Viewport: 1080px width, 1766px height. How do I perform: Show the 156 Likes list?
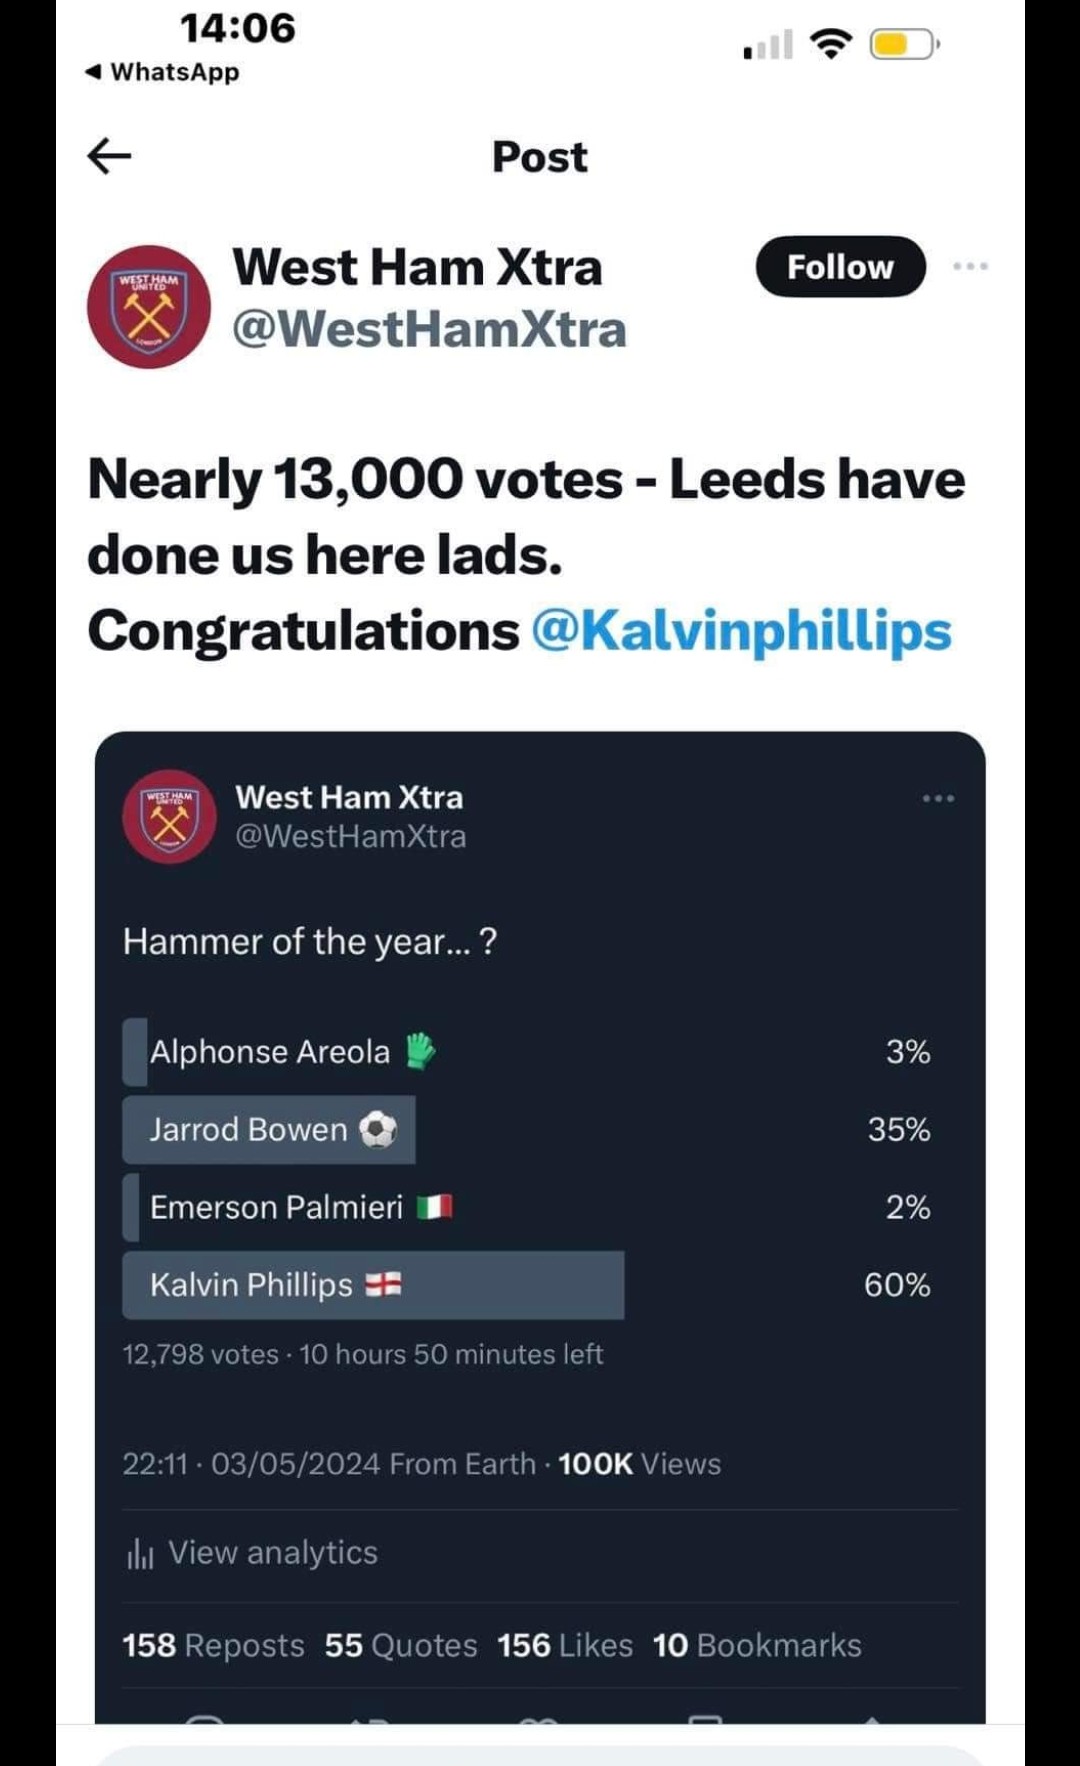[565, 1645]
